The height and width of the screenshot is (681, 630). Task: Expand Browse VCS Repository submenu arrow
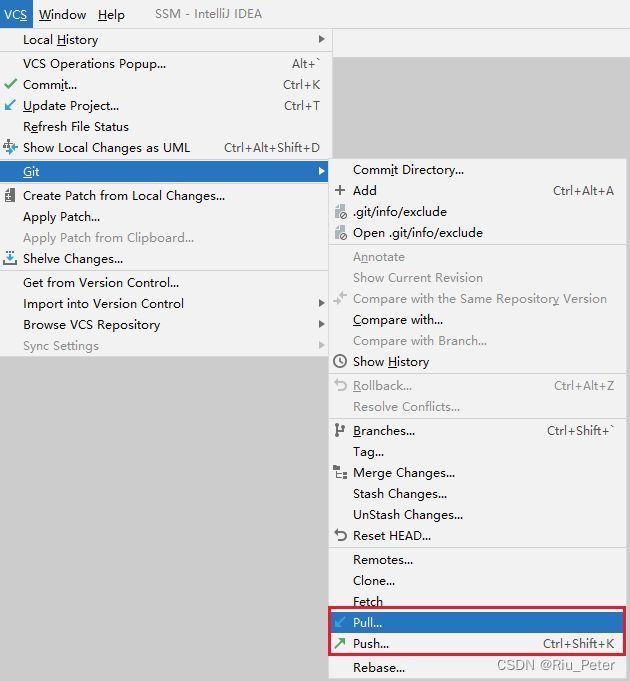pos(321,324)
